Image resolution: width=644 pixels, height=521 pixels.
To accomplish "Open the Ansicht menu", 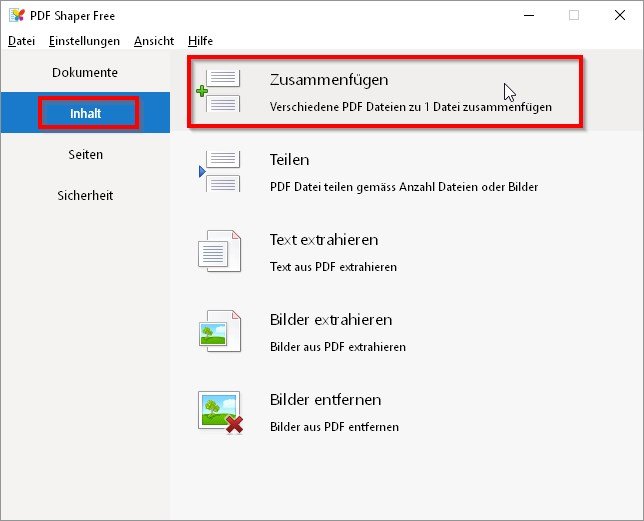I will coord(154,41).
